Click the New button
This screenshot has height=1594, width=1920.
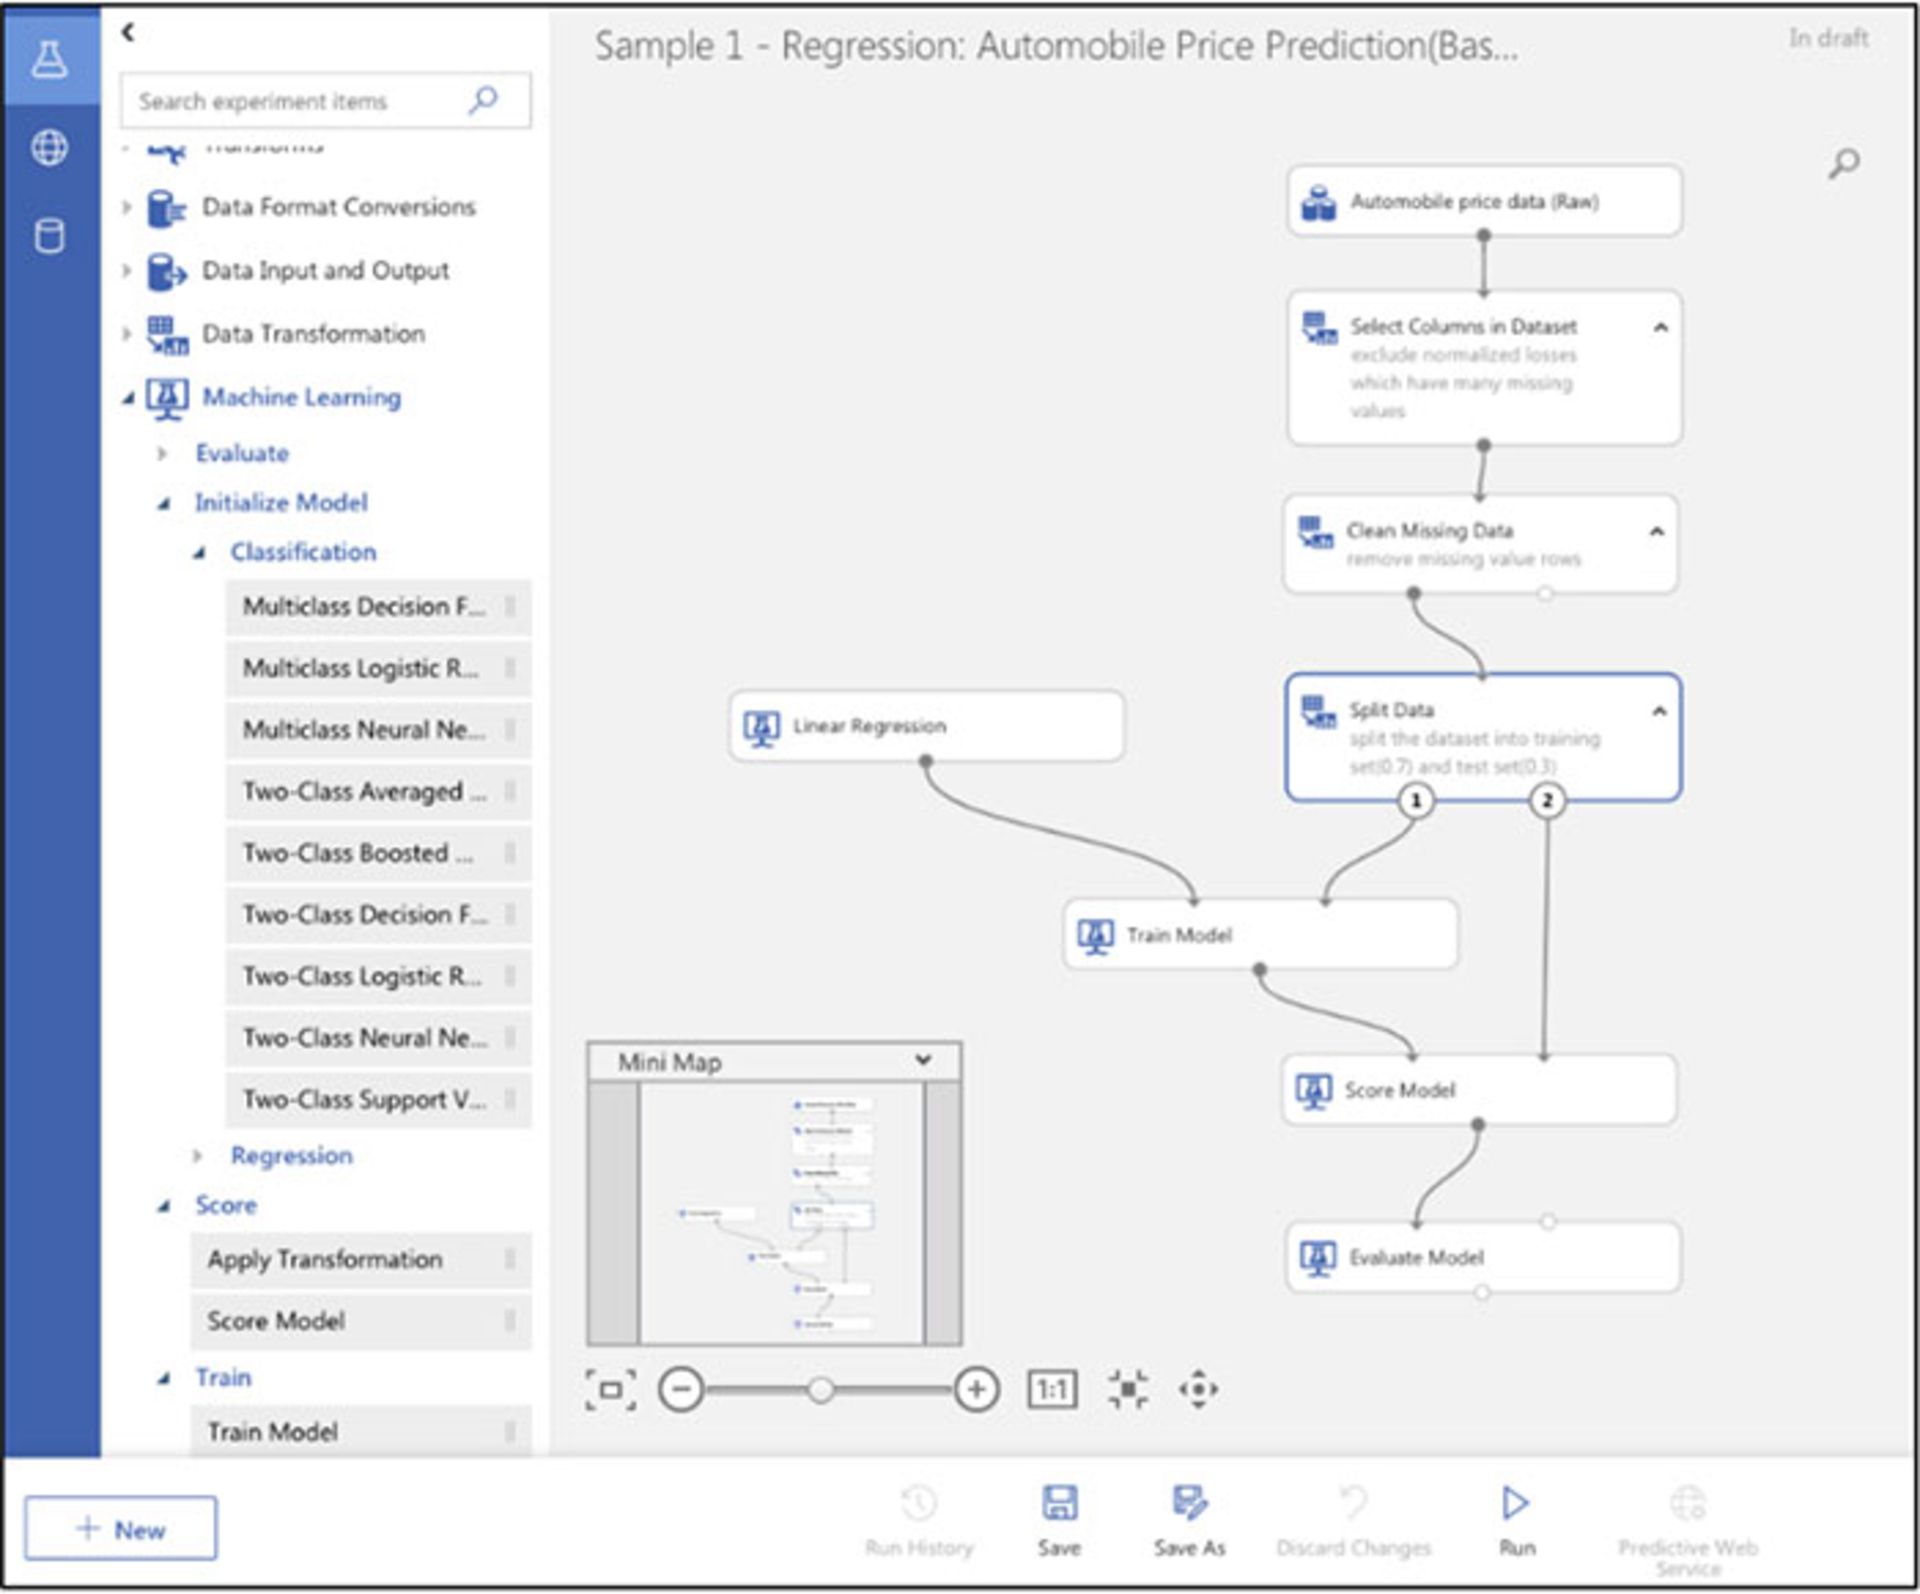120,1529
